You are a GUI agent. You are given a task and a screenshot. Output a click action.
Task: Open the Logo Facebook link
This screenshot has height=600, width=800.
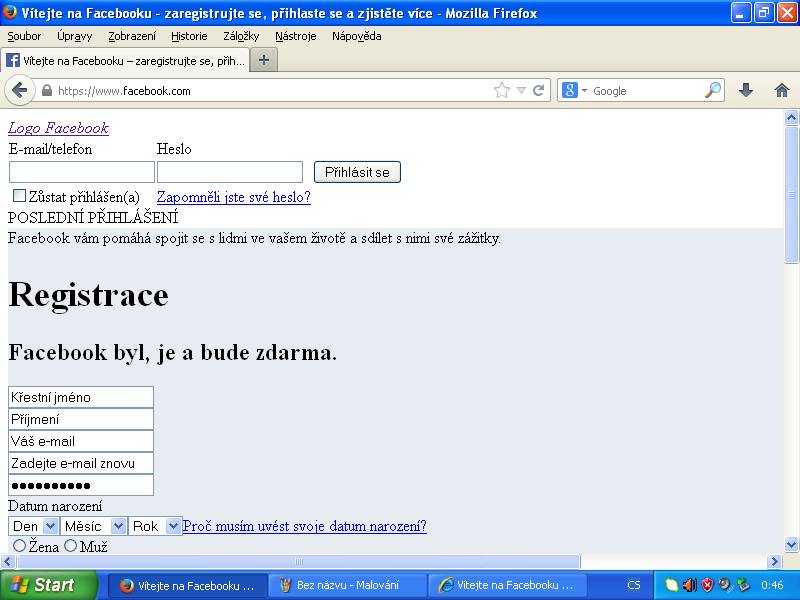click(x=58, y=128)
